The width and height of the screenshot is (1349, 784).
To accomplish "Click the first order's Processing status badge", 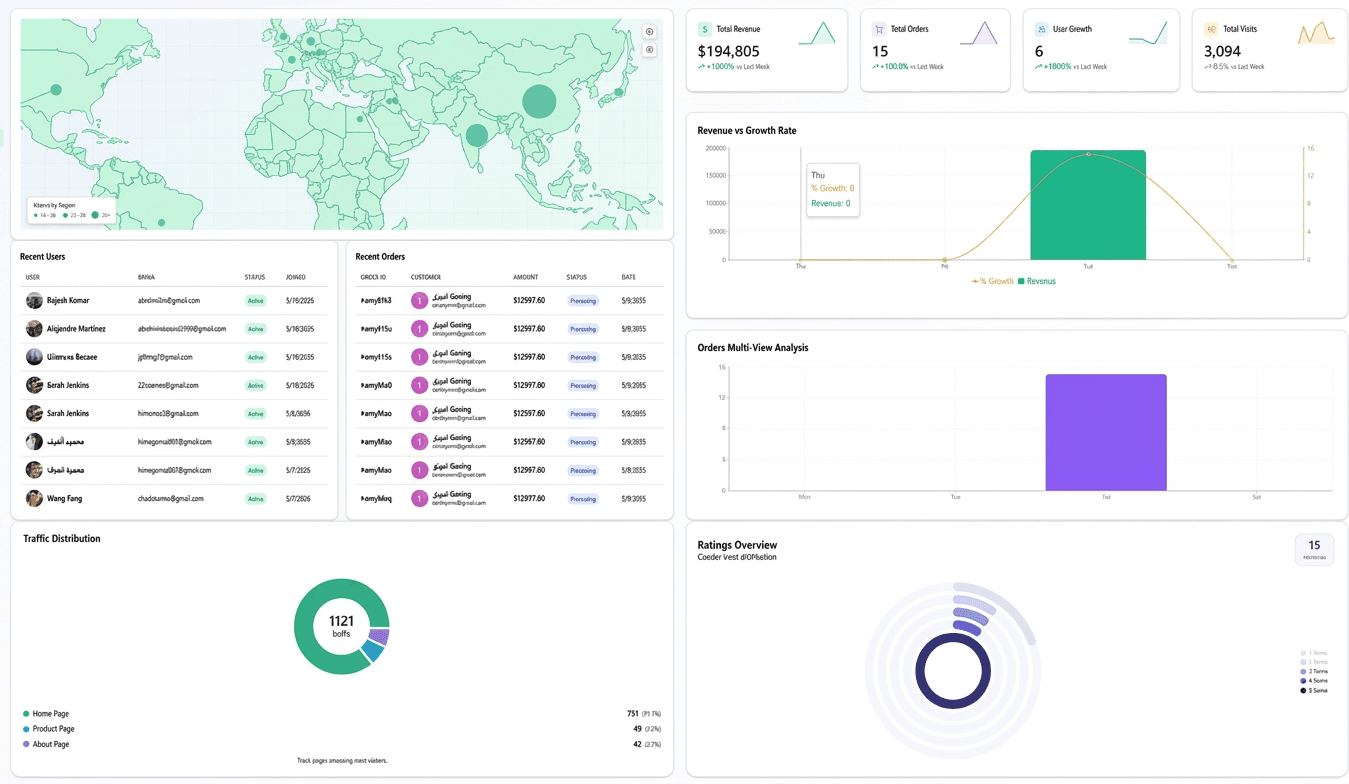I will [583, 300].
